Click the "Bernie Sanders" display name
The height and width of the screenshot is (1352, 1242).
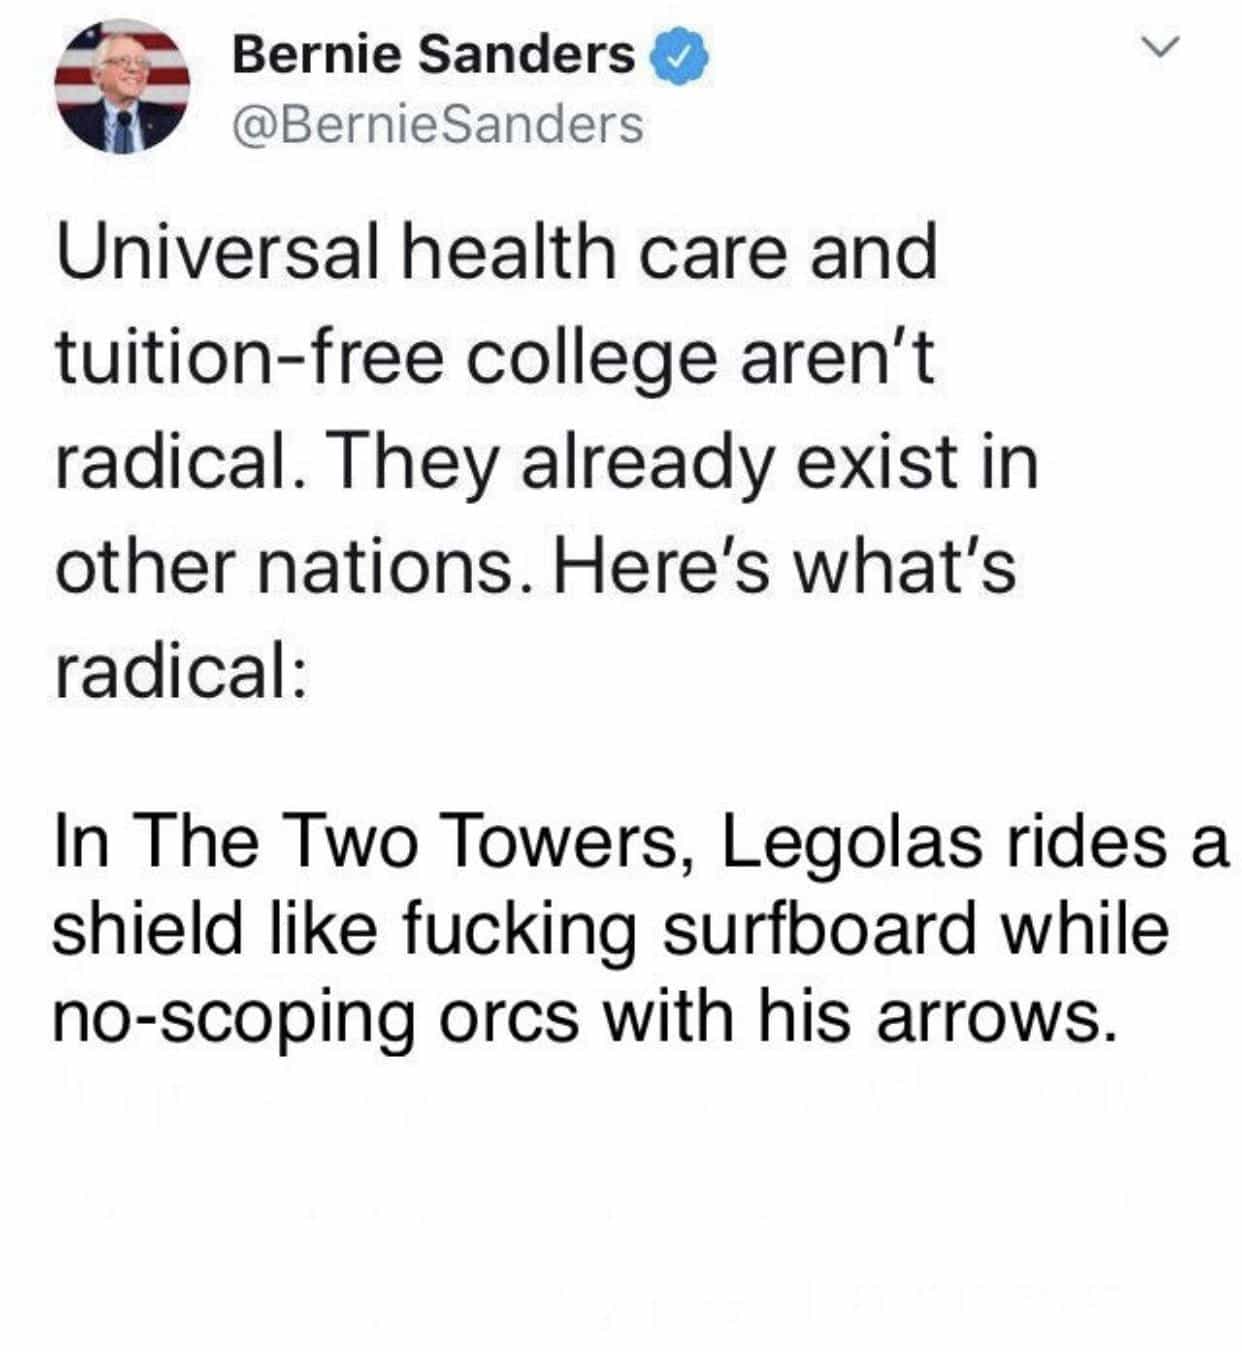pyautogui.click(x=432, y=55)
